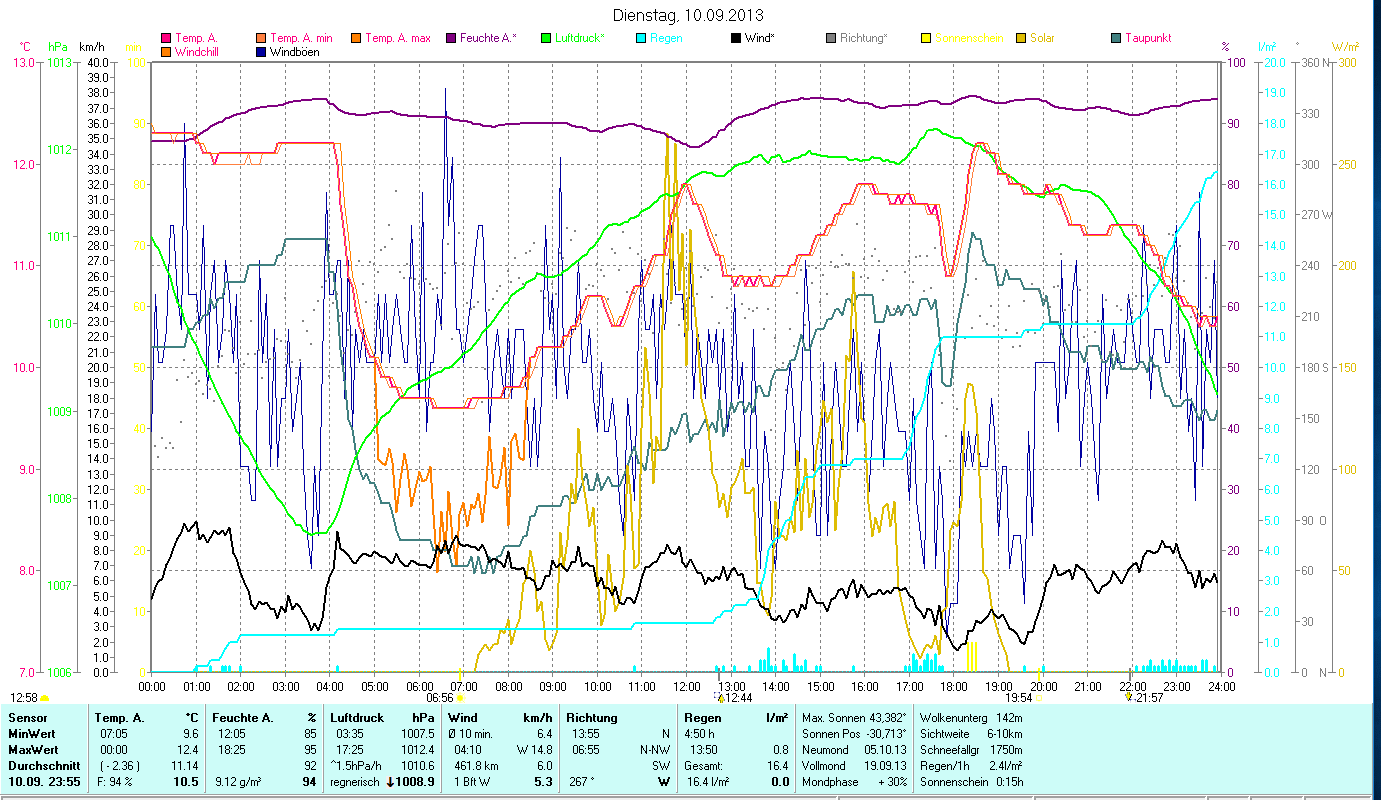
Task: Click the Solar legend swatch
Action: [x=1020, y=38]
